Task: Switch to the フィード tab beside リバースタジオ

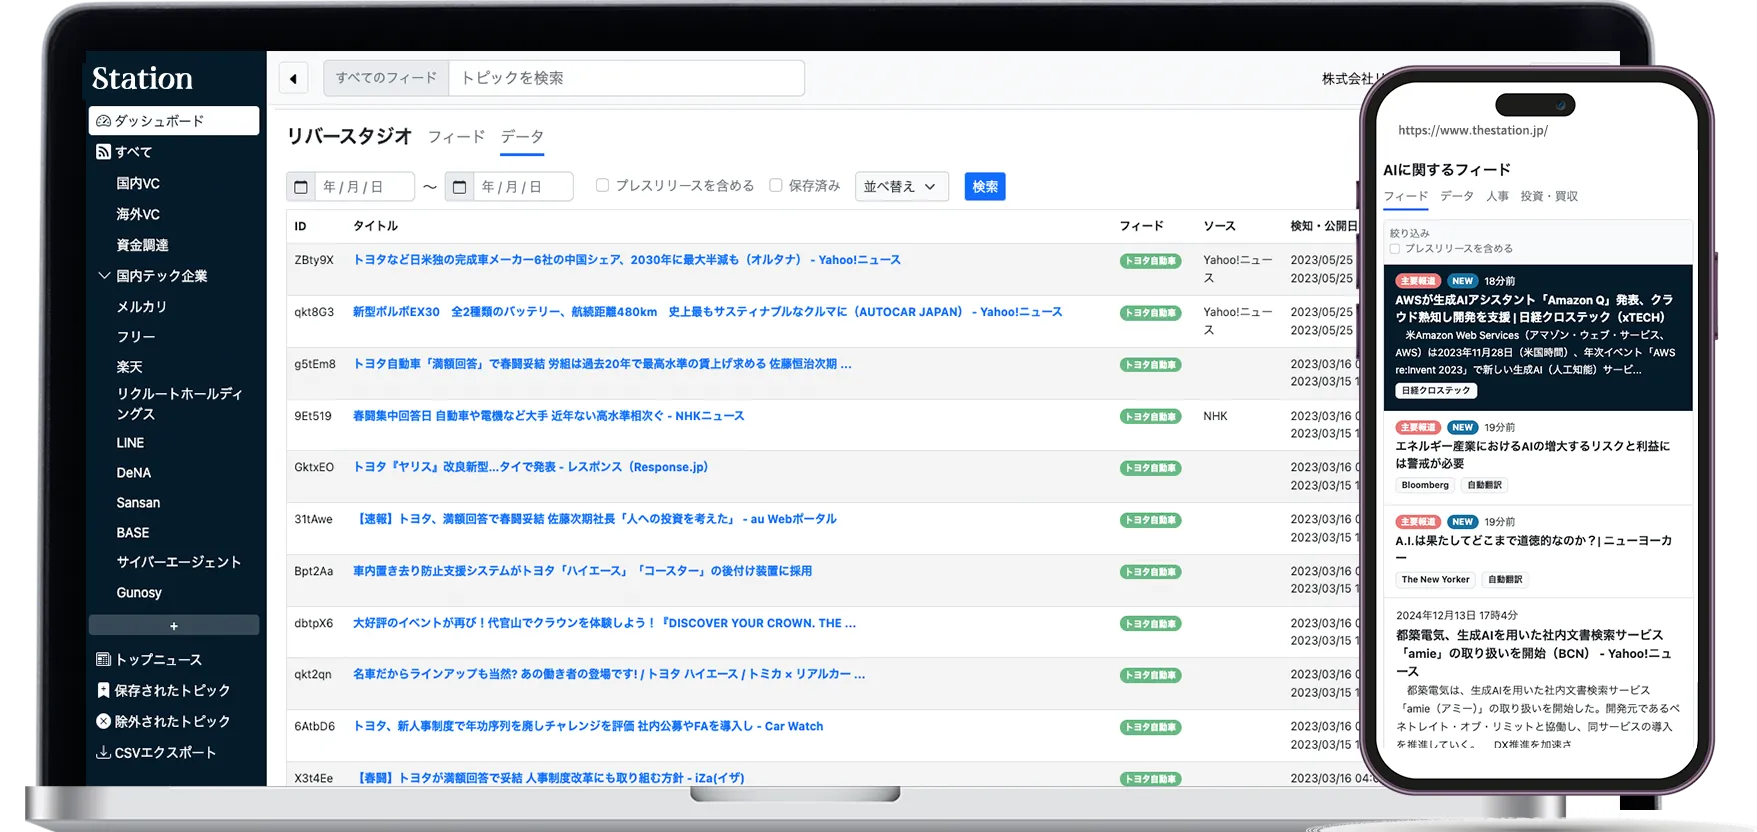Action: click(x=456, y=137)
